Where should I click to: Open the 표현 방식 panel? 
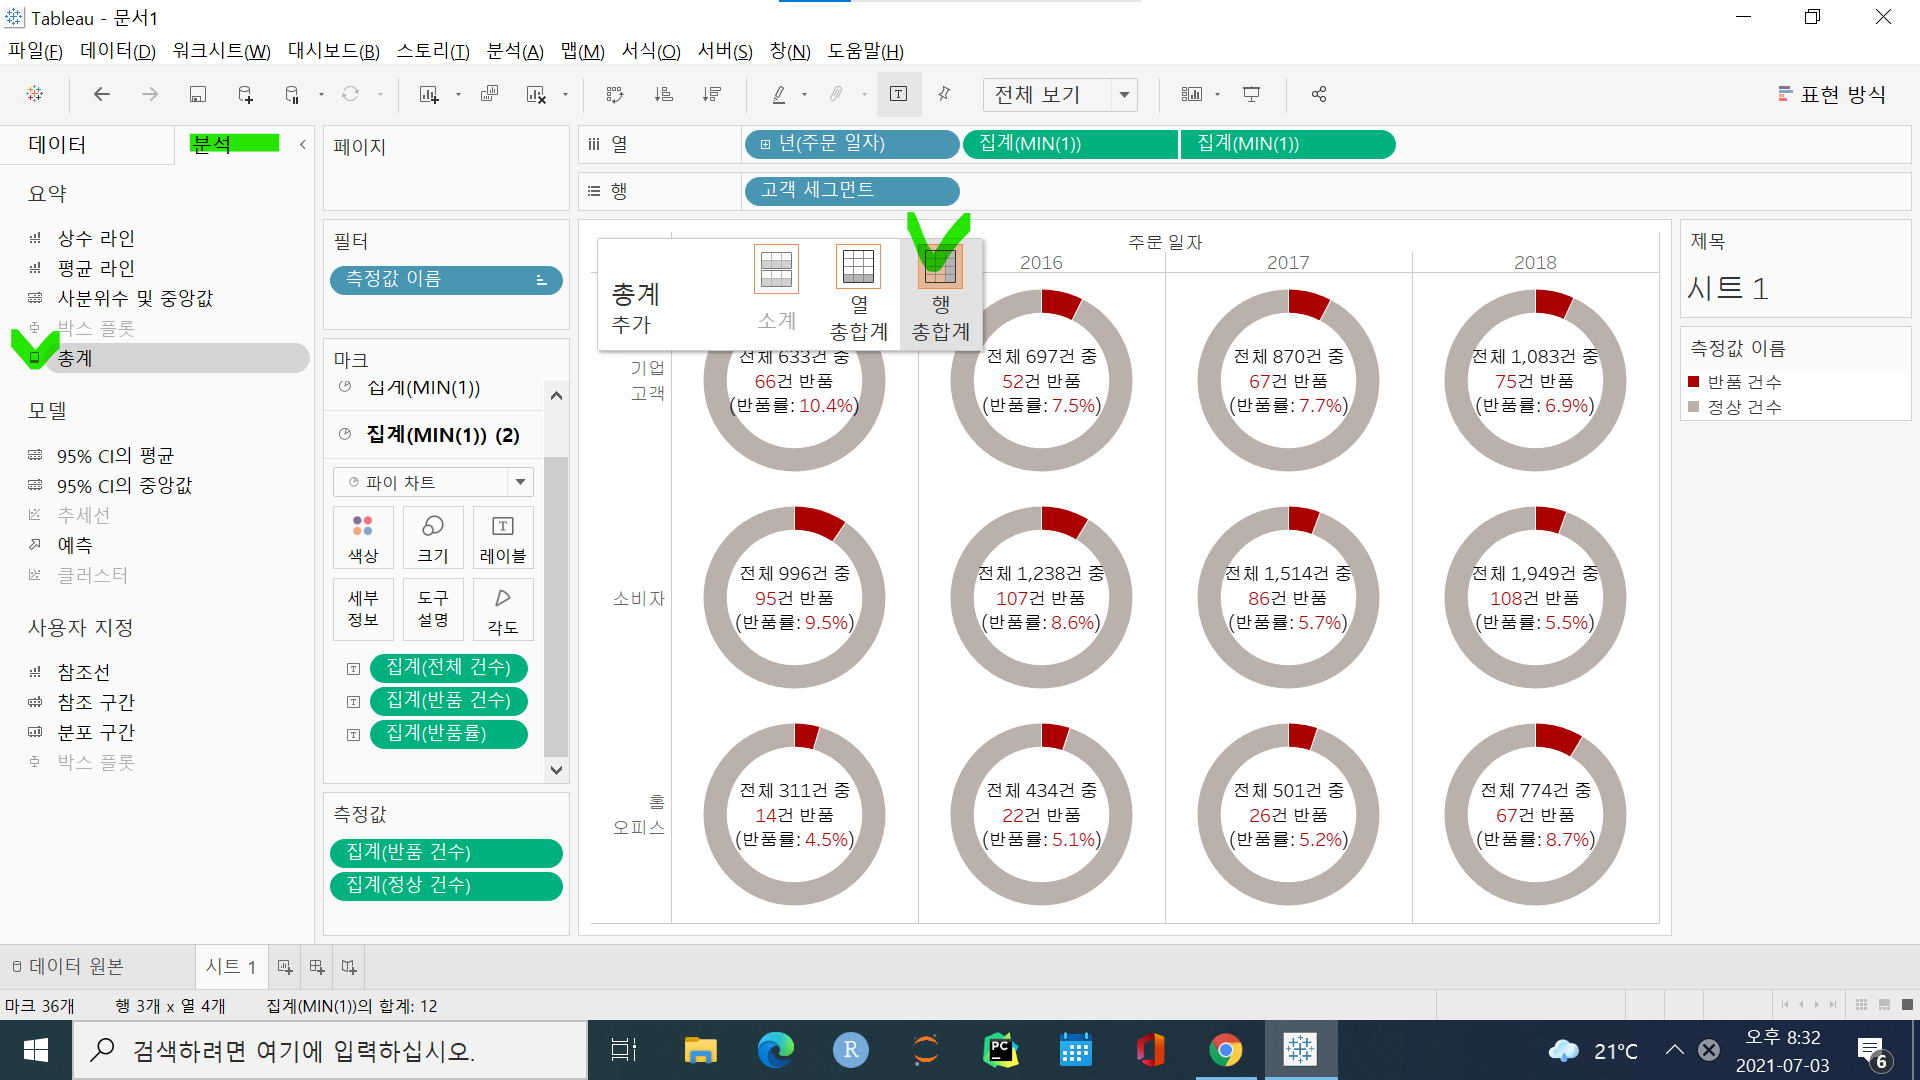[x=1831, y=94]
